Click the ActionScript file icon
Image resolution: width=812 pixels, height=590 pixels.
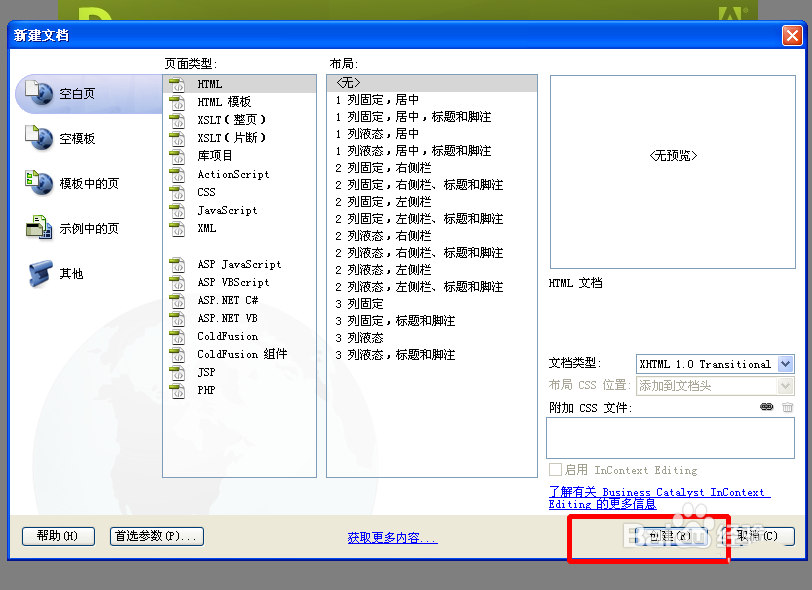177,174
